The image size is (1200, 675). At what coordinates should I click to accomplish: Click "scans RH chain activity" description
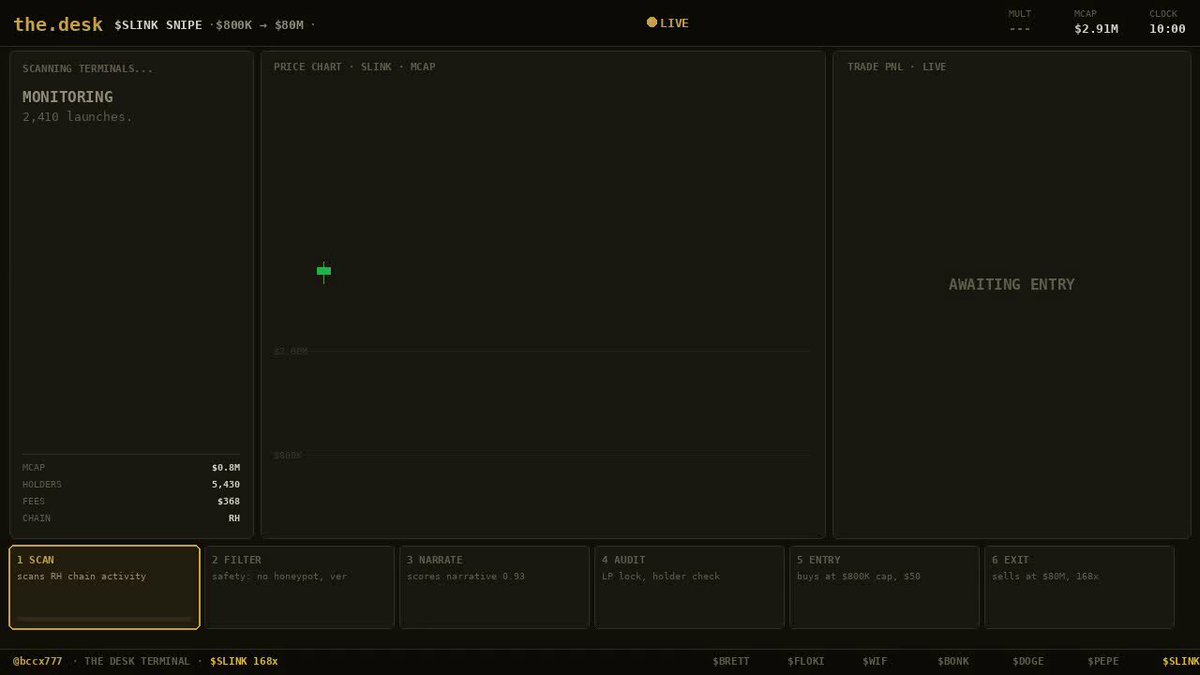[x=81, y=576]
